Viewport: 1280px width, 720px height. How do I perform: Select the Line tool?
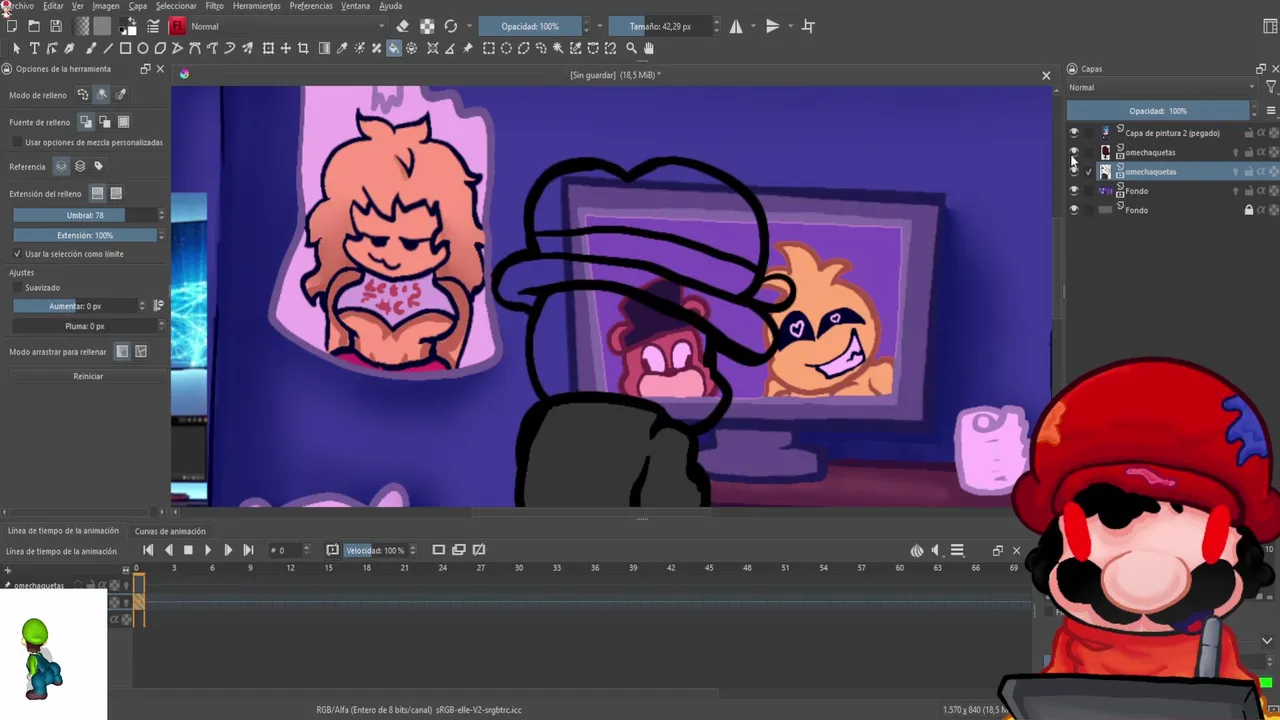tap(108, 48)
